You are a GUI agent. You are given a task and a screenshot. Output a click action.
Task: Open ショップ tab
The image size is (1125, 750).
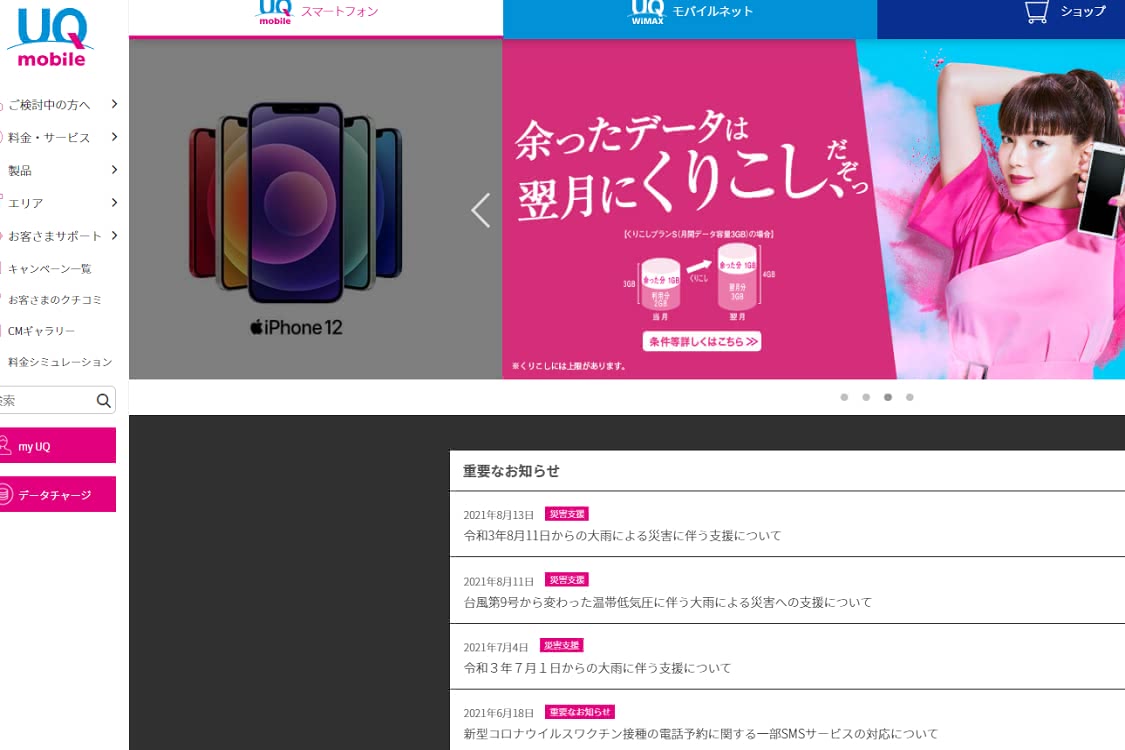(x=1001, y=19)
